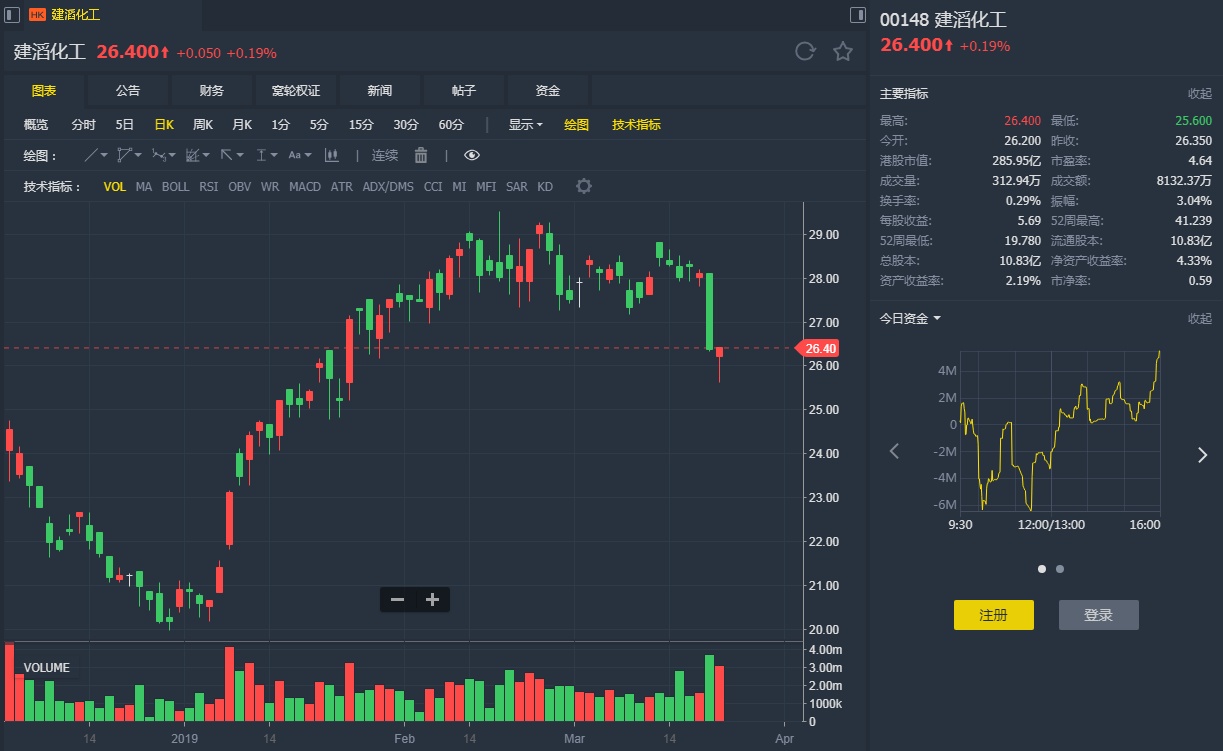Screen dimensions: 1223x751
Task: Select the 周K weekly chart period
Action: [x=203, y=125]
